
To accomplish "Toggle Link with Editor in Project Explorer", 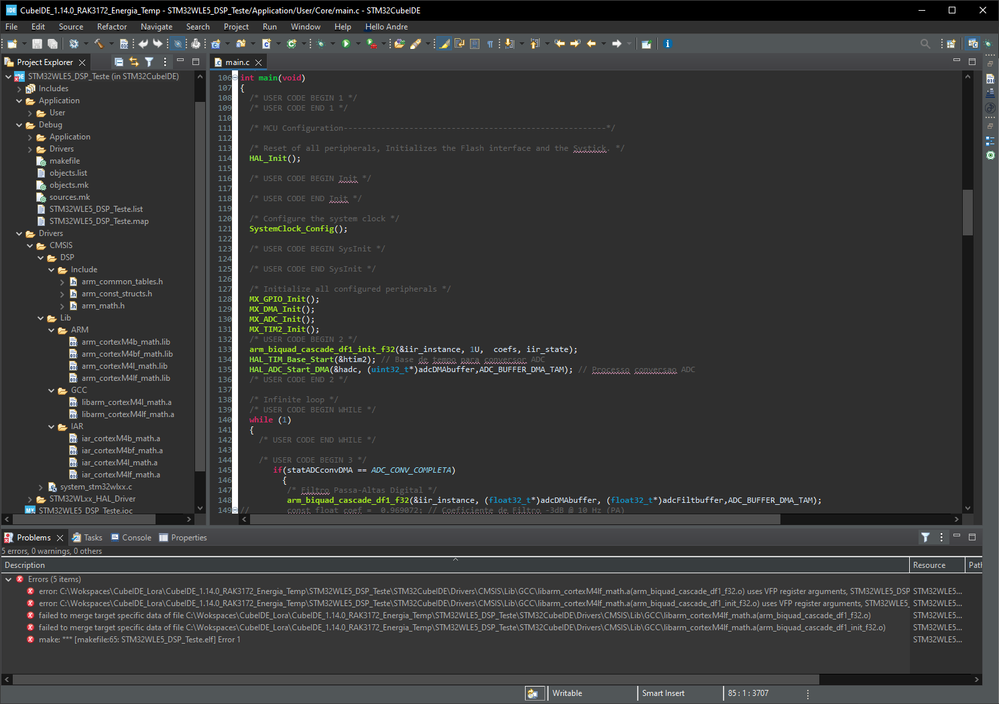I will click(134, 62).
